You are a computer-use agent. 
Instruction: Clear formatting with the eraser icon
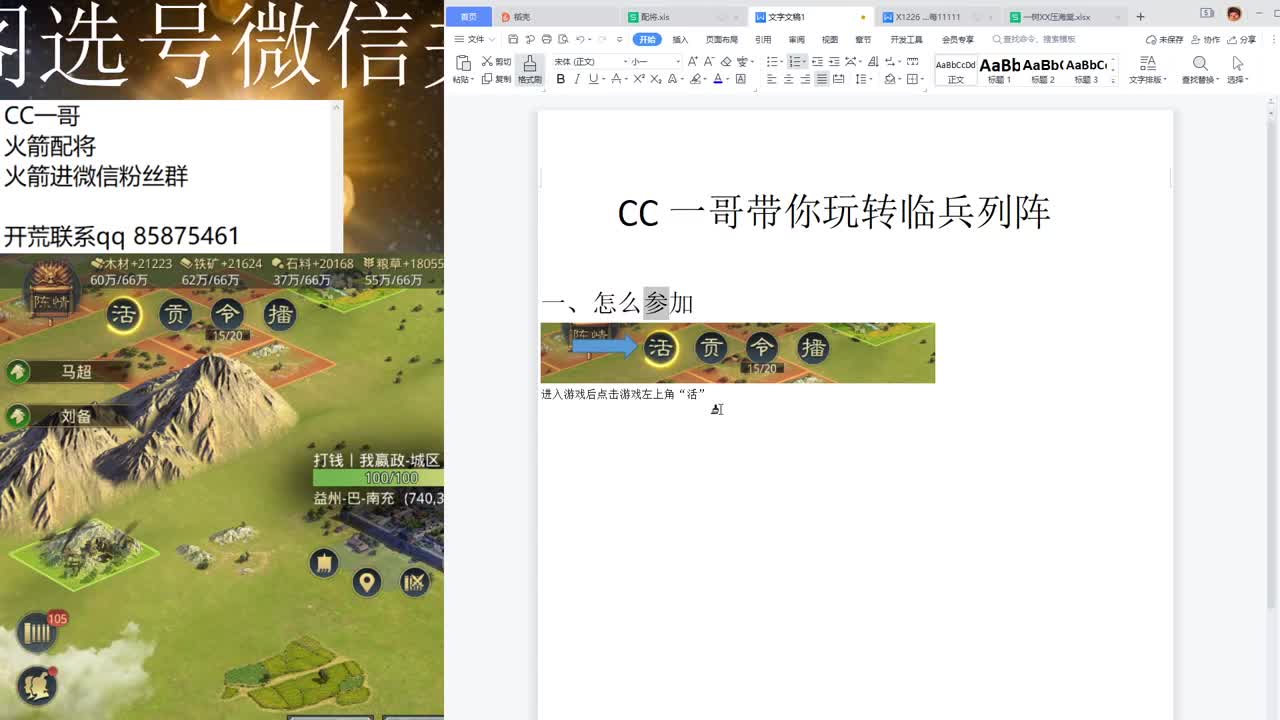726,61
